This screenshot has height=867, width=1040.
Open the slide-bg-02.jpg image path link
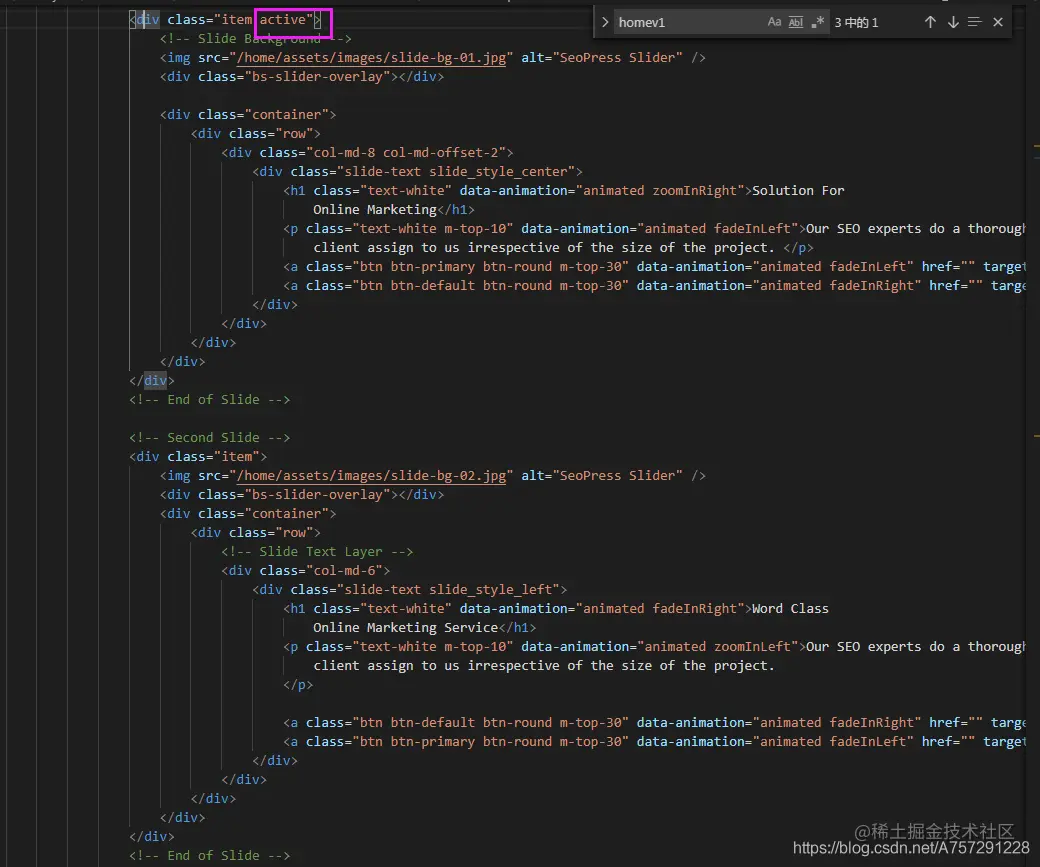click(x=371, y=476)
